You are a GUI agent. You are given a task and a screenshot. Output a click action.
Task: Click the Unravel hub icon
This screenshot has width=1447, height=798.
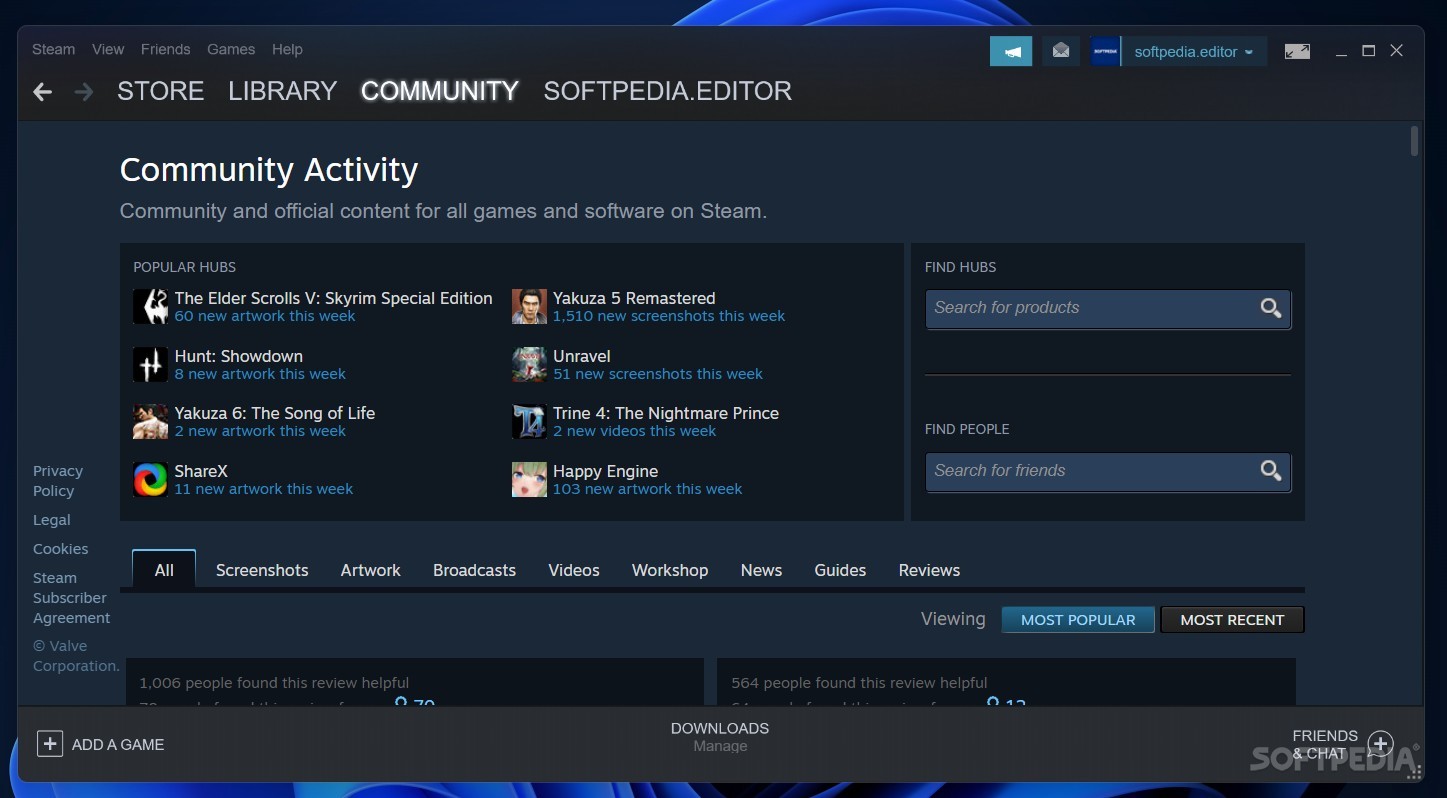click(x=530, y=364)
